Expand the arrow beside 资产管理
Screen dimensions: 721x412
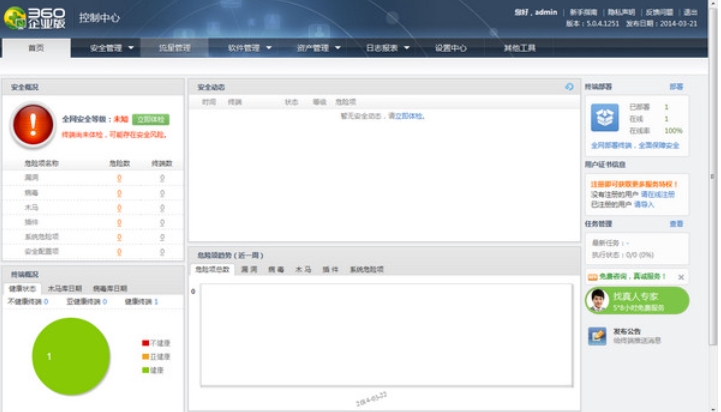(338, 47)
